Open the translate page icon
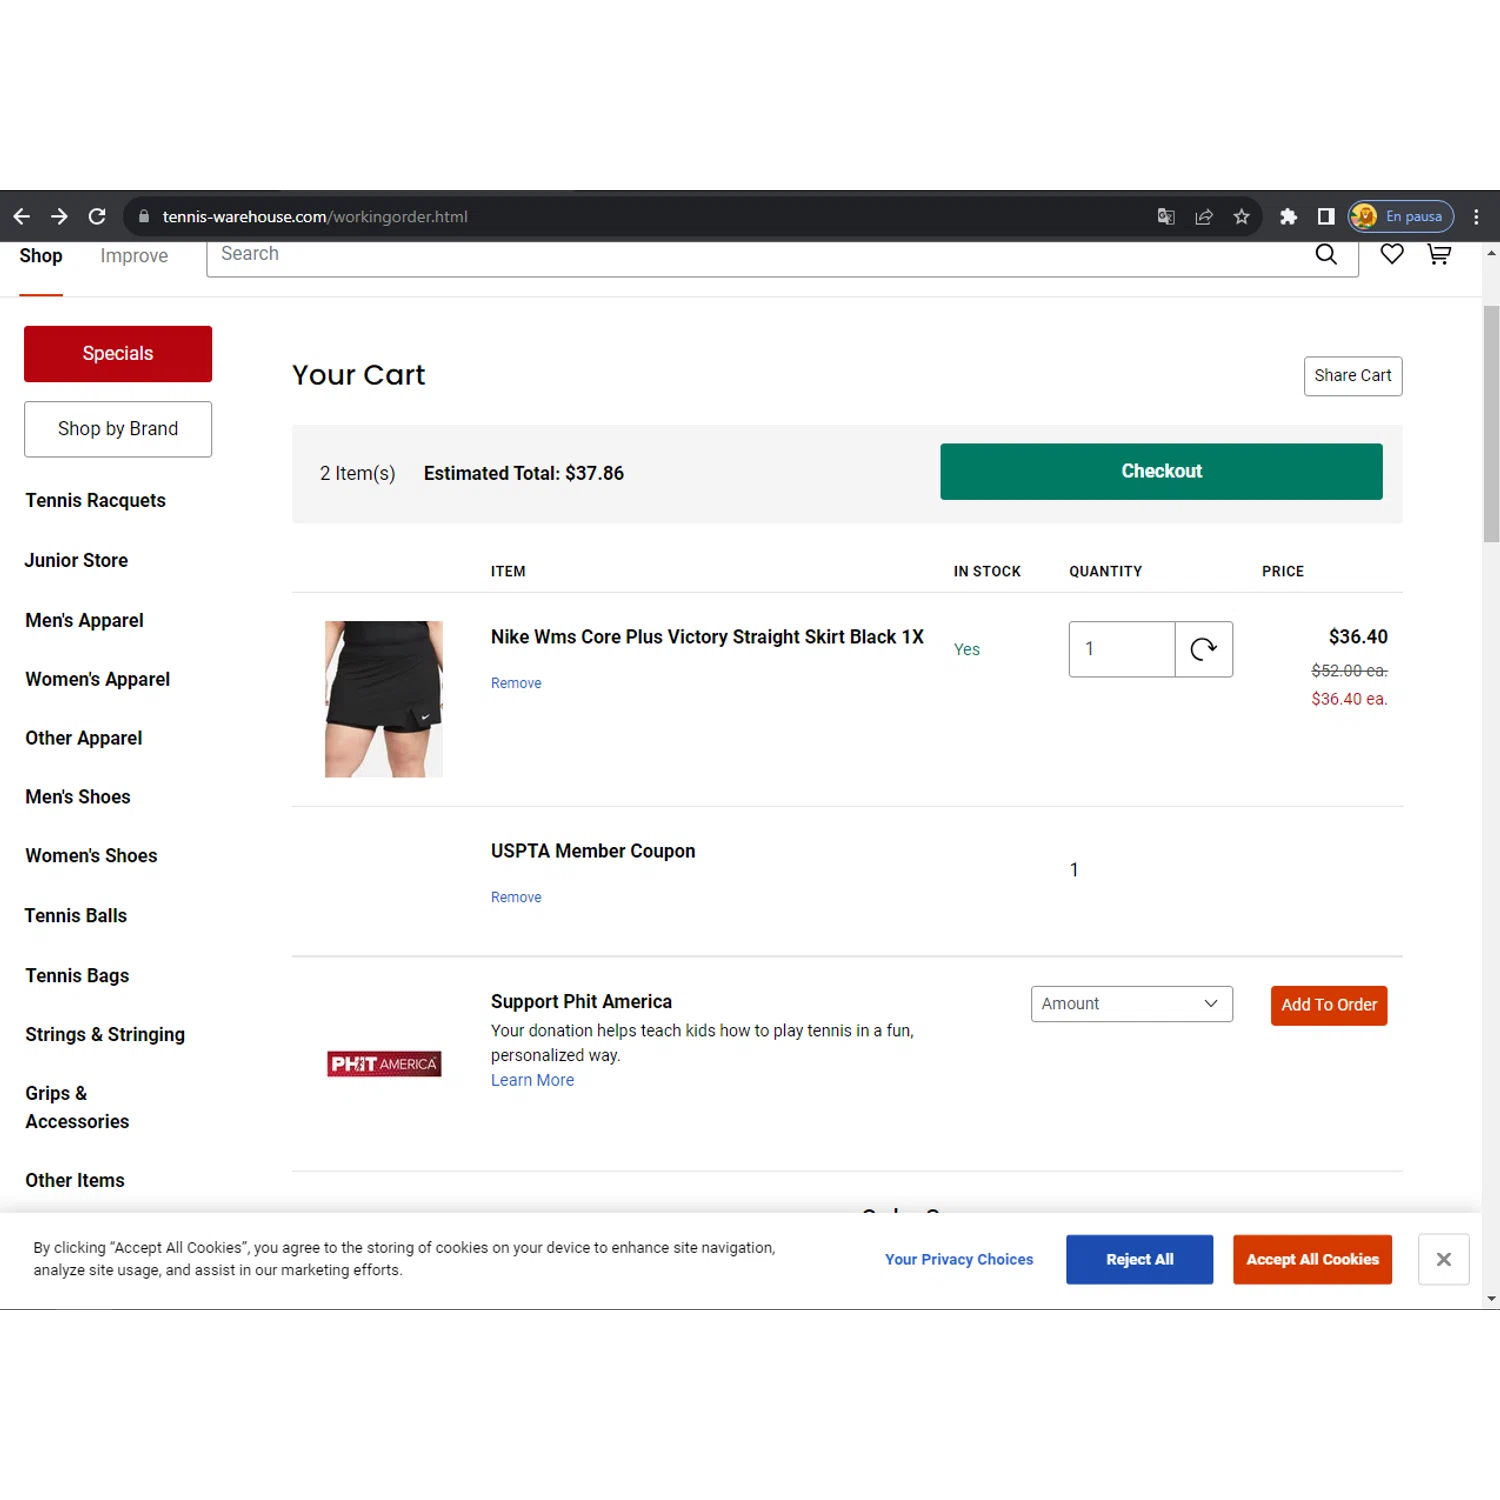This screenshot has height=1500, width=1500. [1166, 216]
